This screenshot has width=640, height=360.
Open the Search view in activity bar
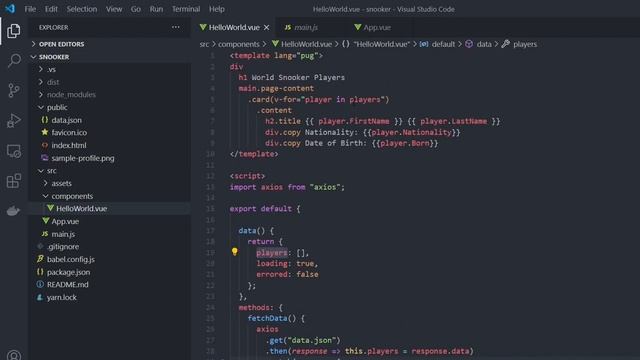(x=14, y=60)
